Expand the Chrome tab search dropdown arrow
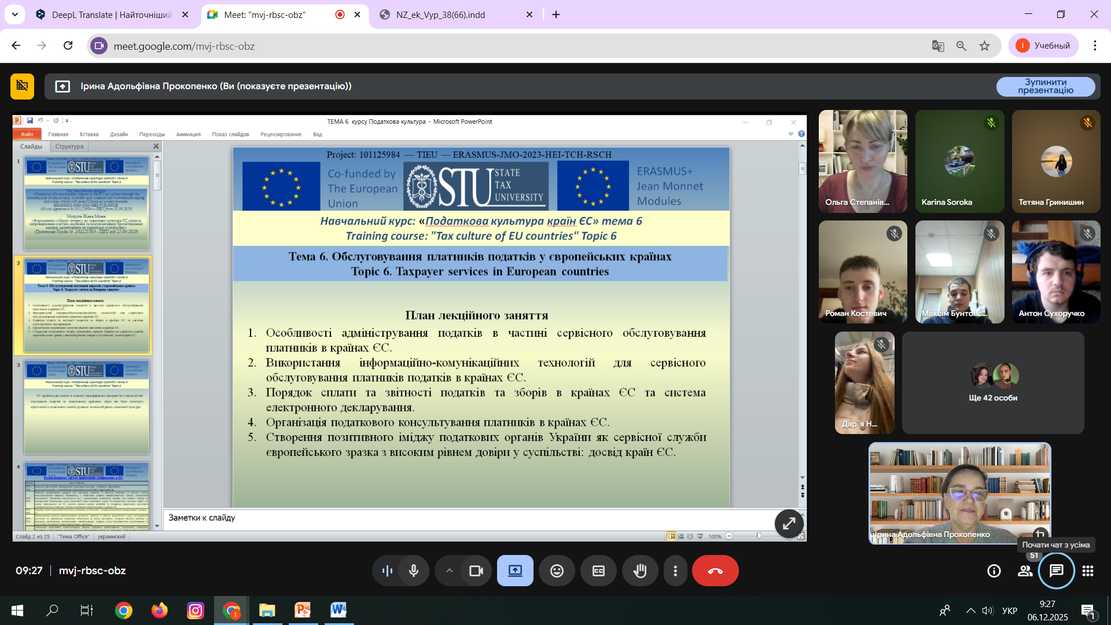Viewport: 1111px width, 625px height. click(14, 15)
